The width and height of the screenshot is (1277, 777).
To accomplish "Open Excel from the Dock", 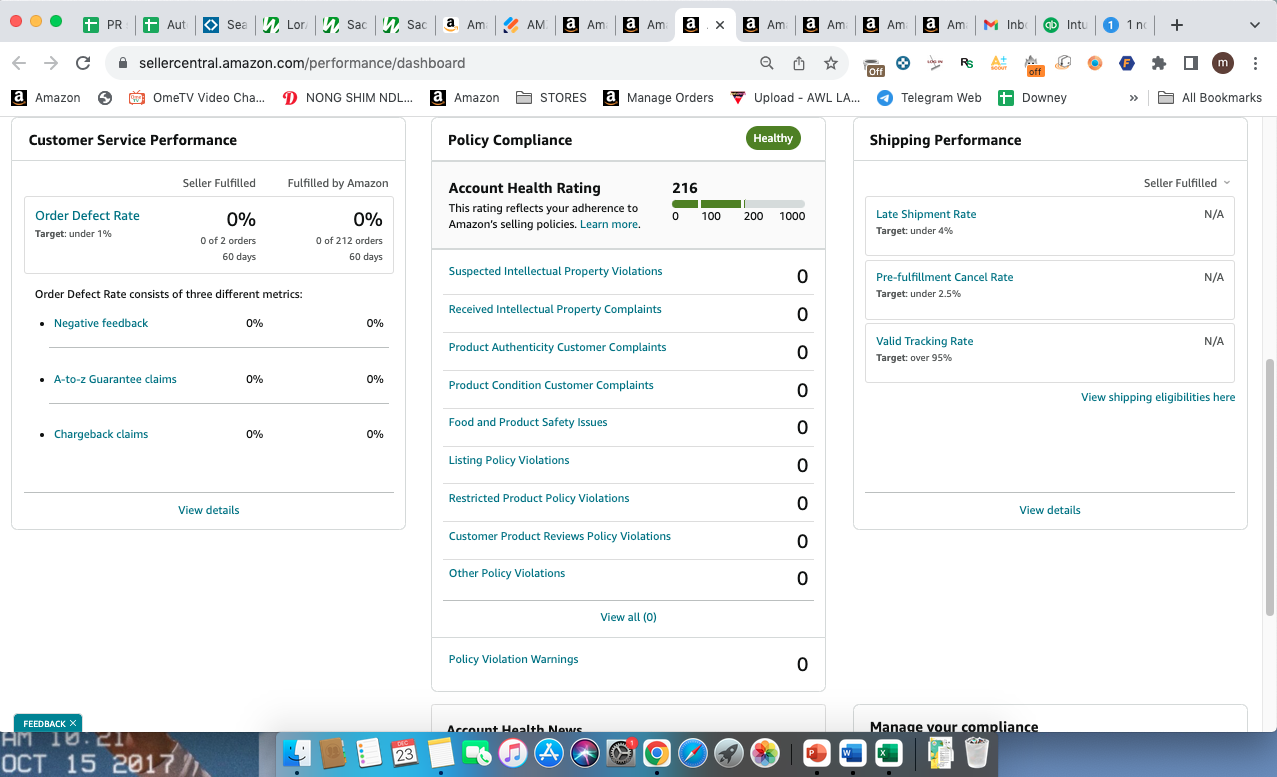I will [888, 753].
